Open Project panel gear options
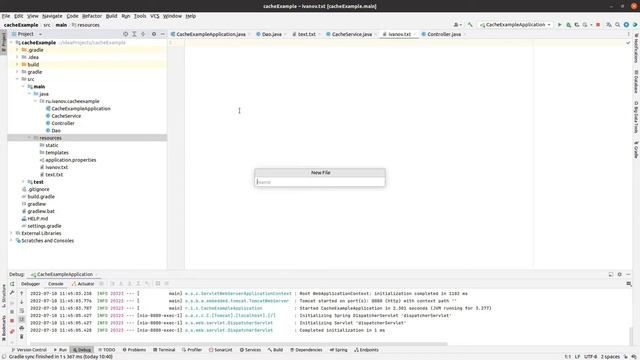The width and height of the screenshot is (640, 360). click(x=154, y=34)
